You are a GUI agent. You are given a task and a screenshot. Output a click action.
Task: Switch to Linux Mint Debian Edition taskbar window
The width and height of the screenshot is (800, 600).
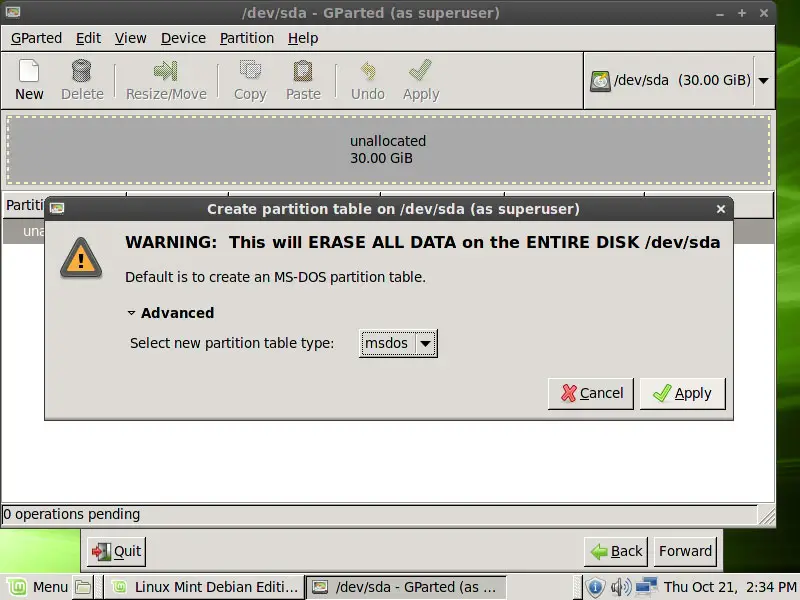(205, 587)
